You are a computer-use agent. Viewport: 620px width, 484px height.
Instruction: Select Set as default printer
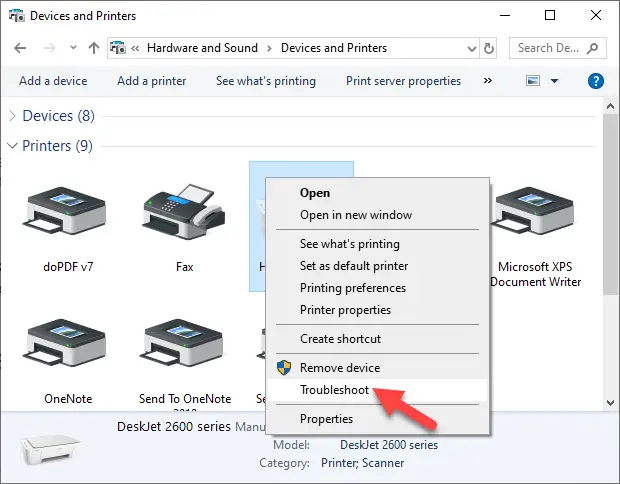click(x=354, y=266)
